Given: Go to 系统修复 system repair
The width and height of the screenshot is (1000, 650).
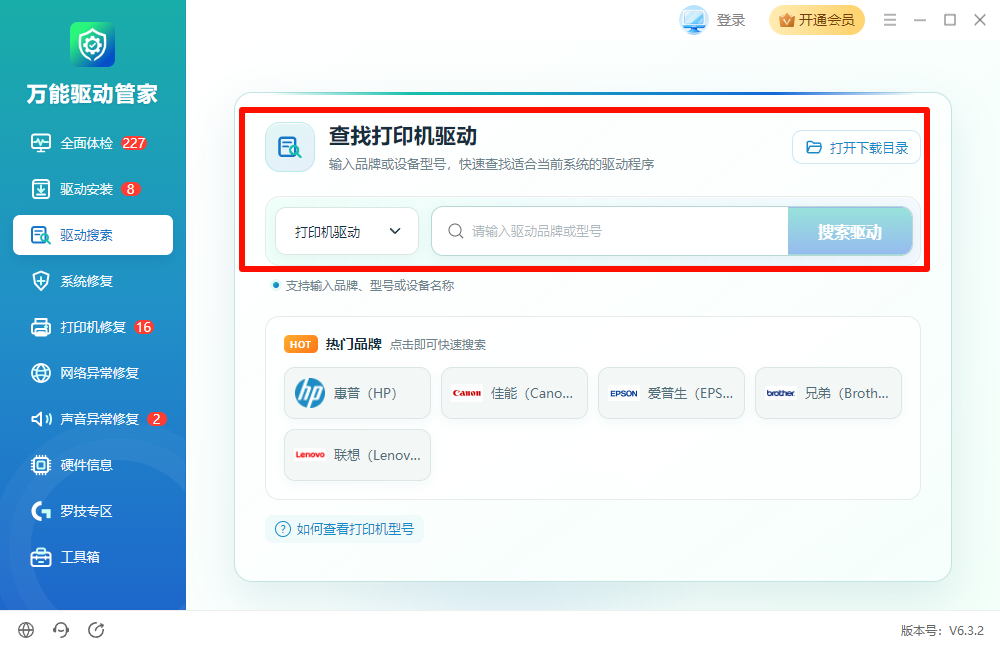Looking at the screenshot, I should click(x=92, y=281).
